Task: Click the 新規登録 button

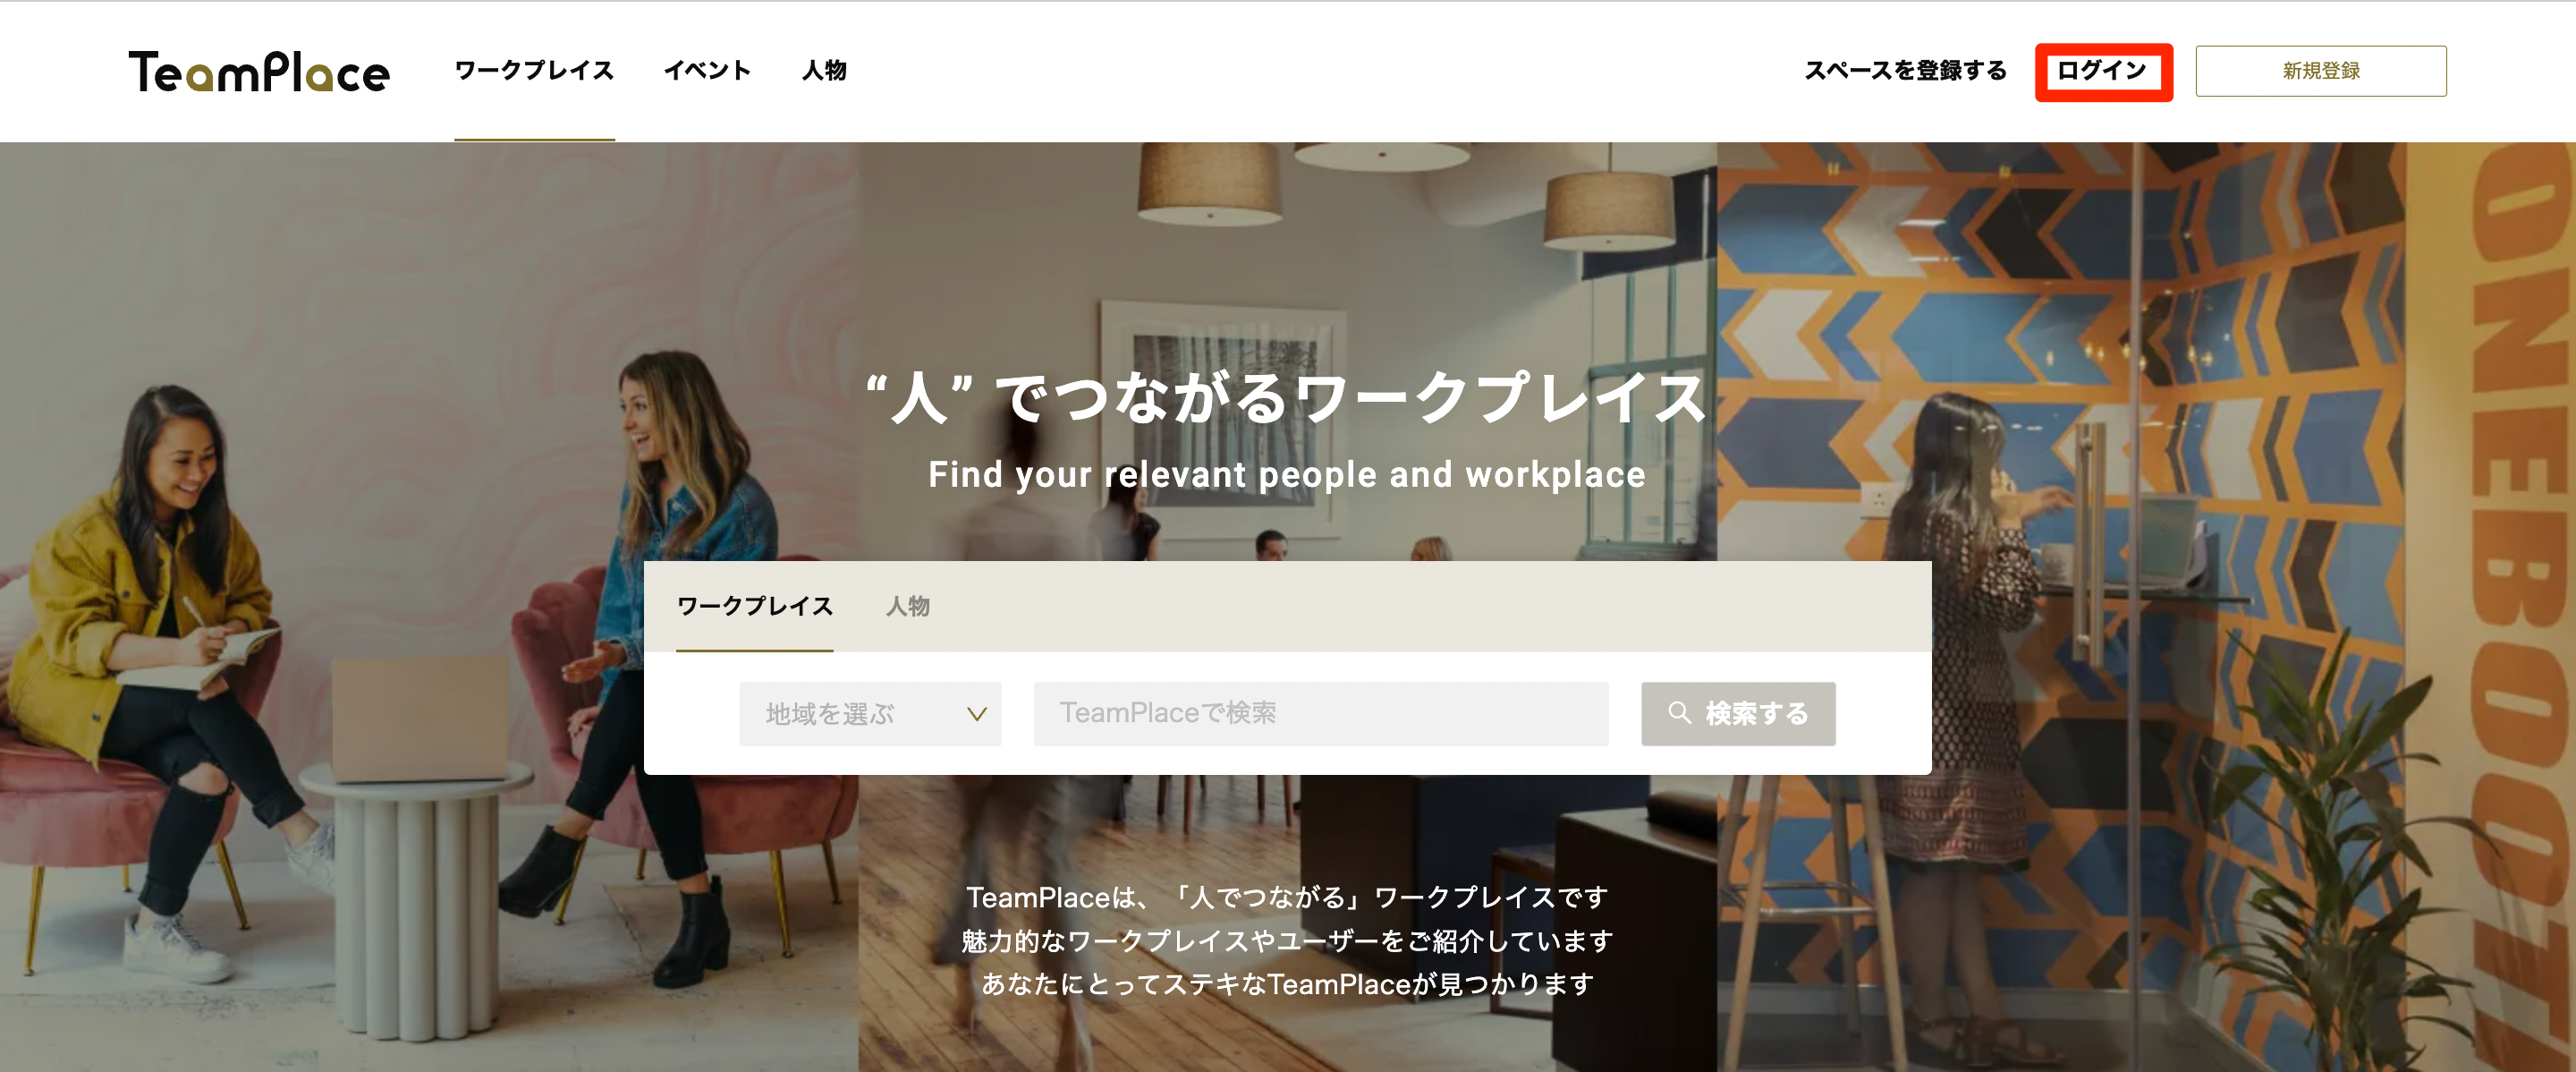Action: click(2320, 71)
